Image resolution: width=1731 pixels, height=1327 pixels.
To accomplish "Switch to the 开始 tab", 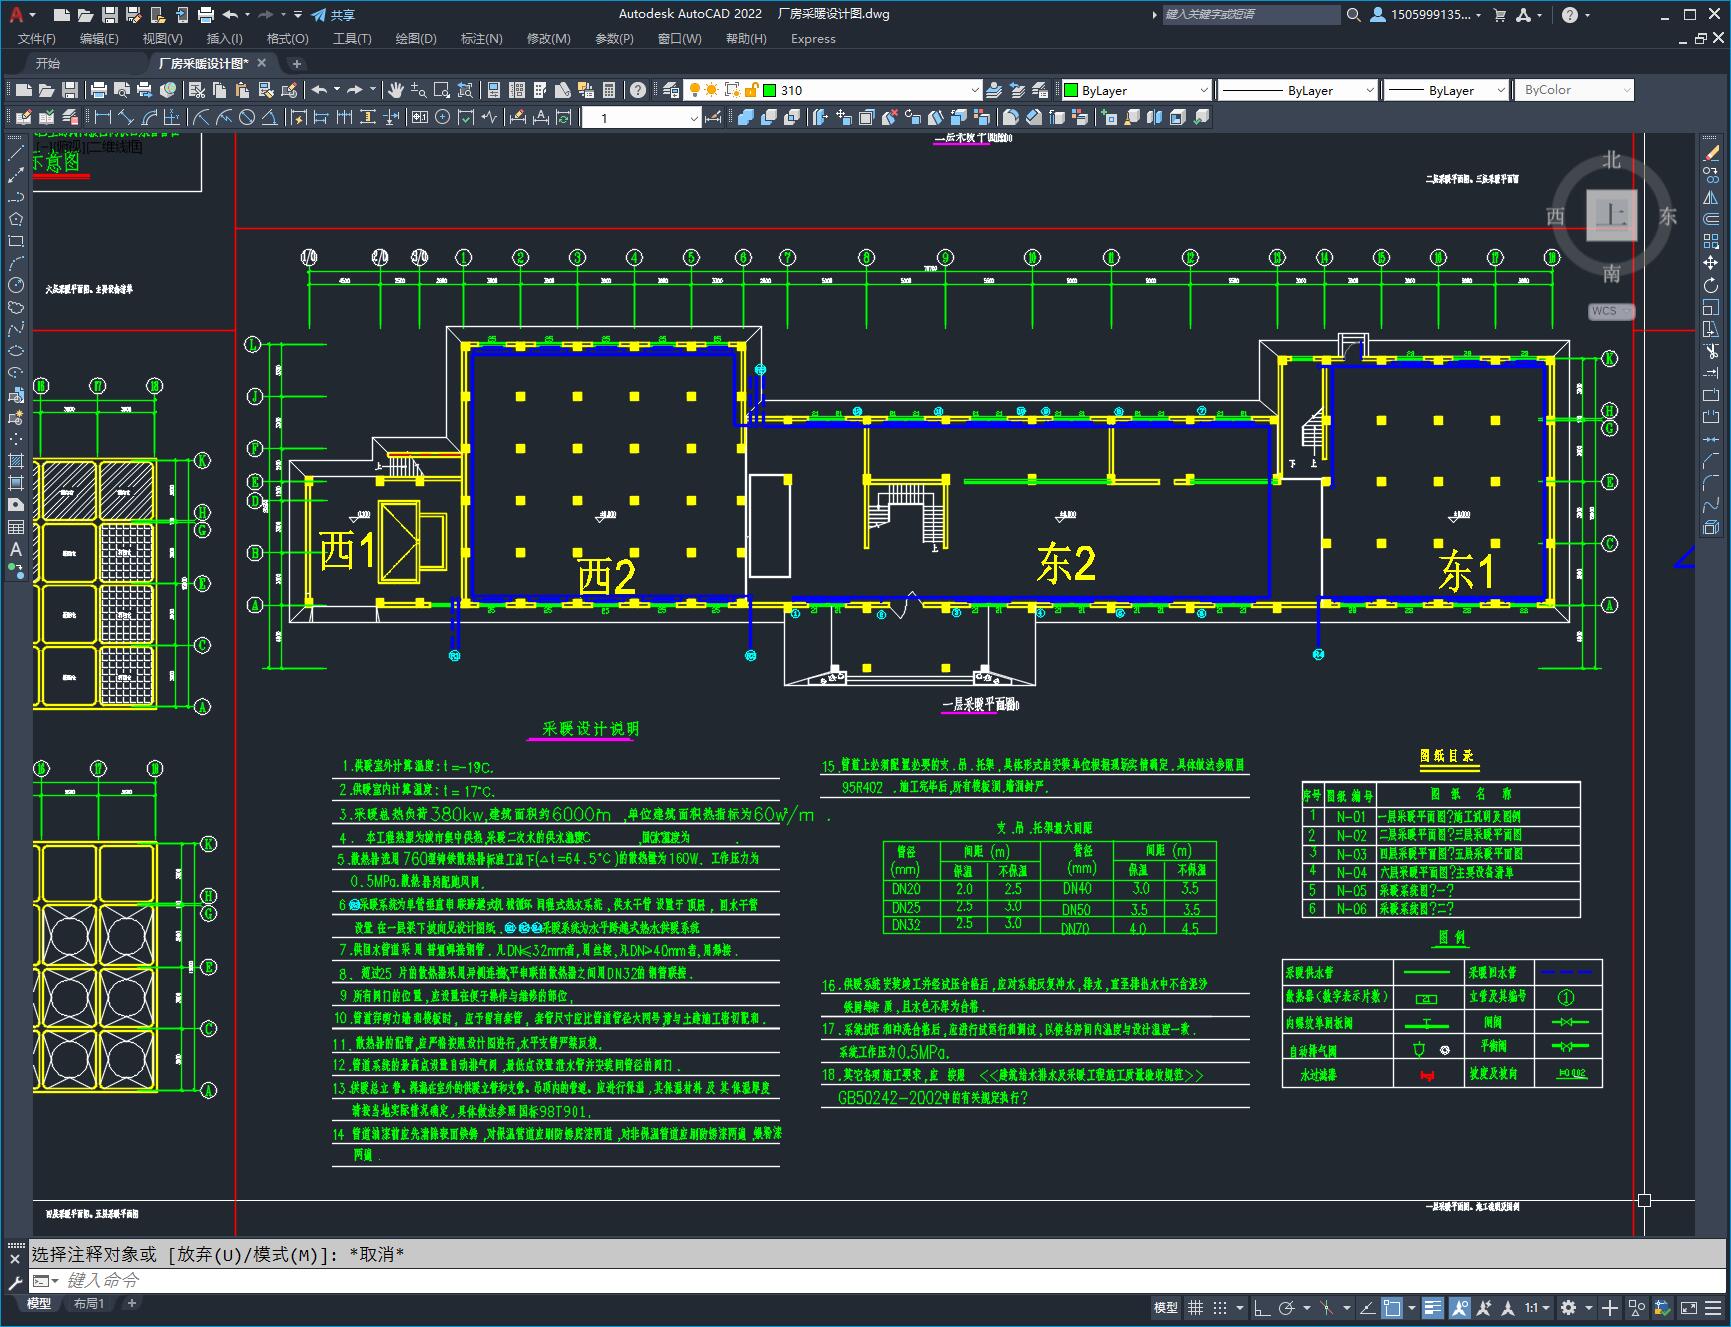I will click(48, 63).
